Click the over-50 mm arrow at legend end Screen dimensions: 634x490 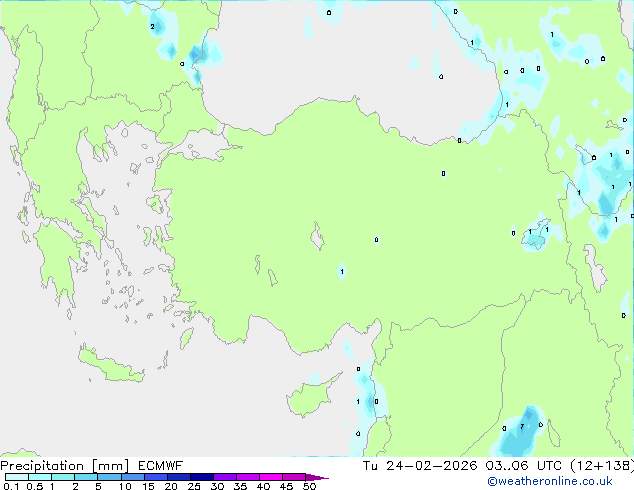point(317,477)
